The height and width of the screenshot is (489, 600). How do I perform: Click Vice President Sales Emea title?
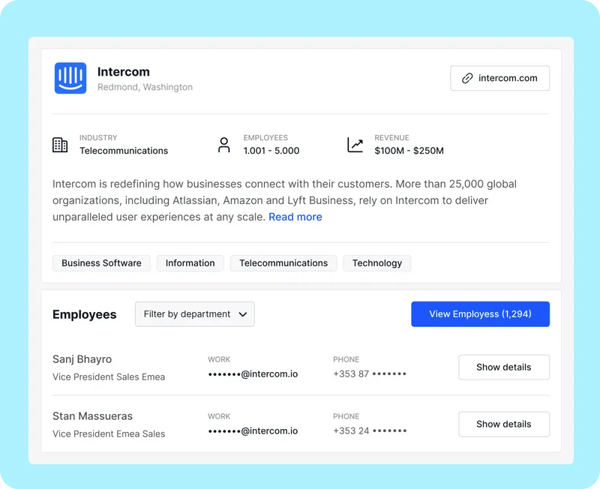(x=109, y=377)
